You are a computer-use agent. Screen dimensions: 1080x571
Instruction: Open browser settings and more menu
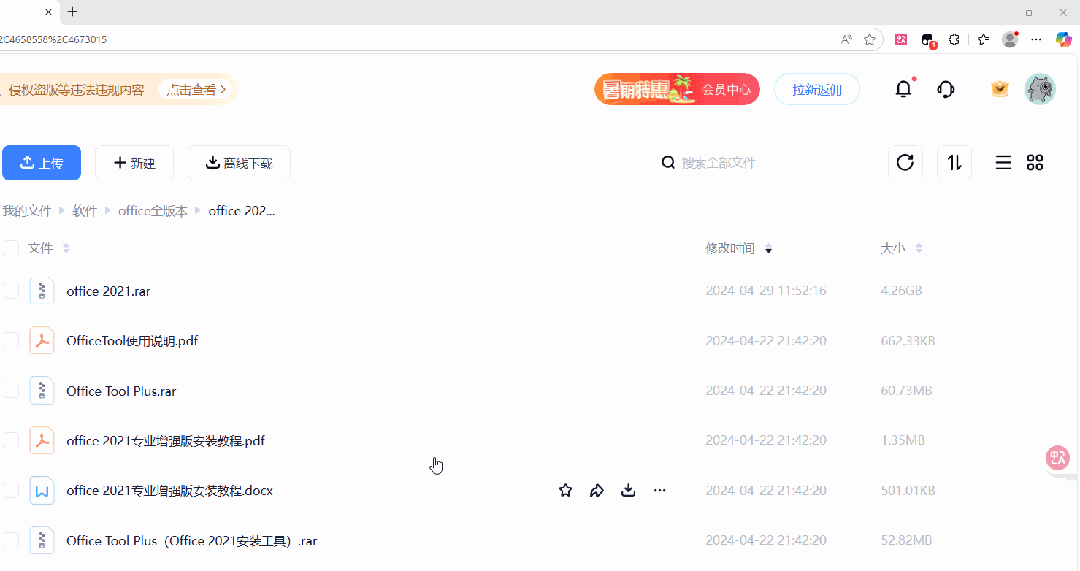click(x=1036, y=39)
